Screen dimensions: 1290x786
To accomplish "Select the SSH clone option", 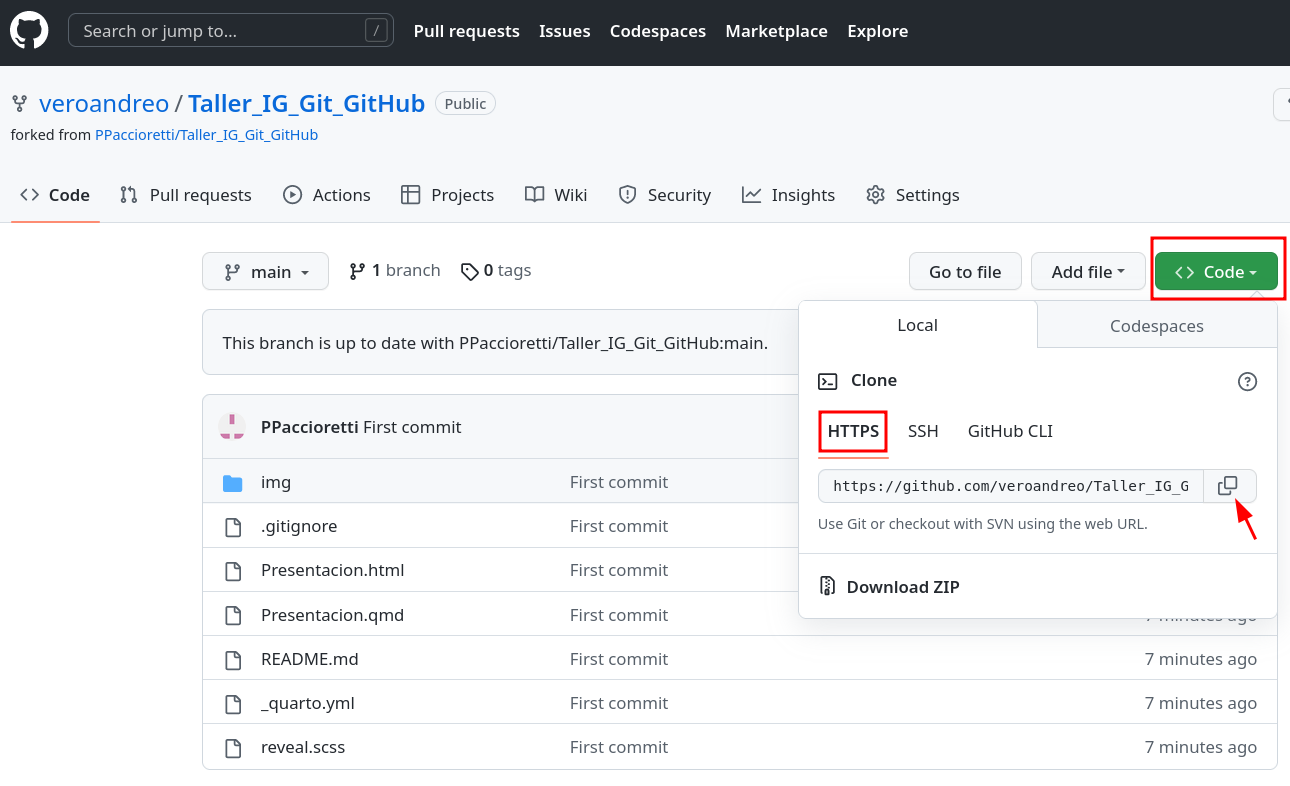I will click(923, 431).
